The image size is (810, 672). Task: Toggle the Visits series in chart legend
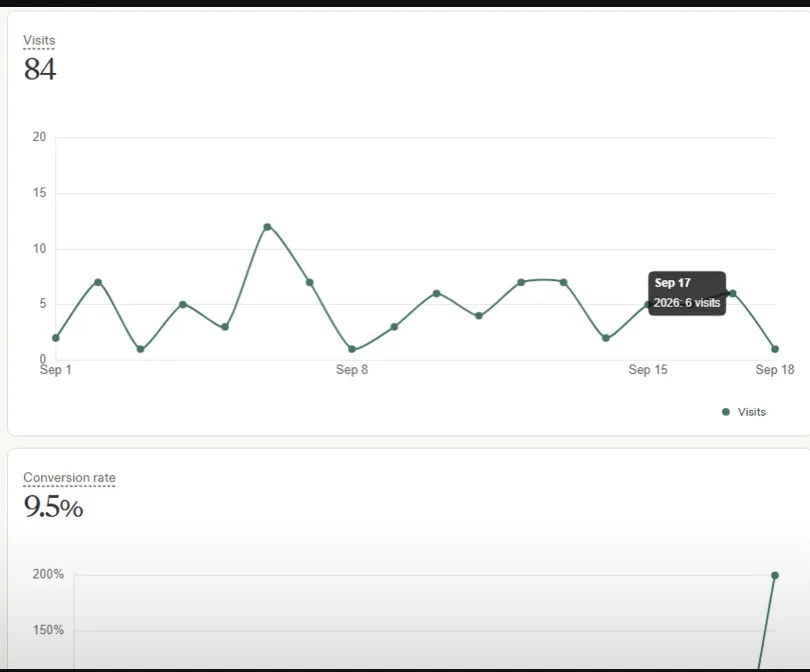click(744, 412)
